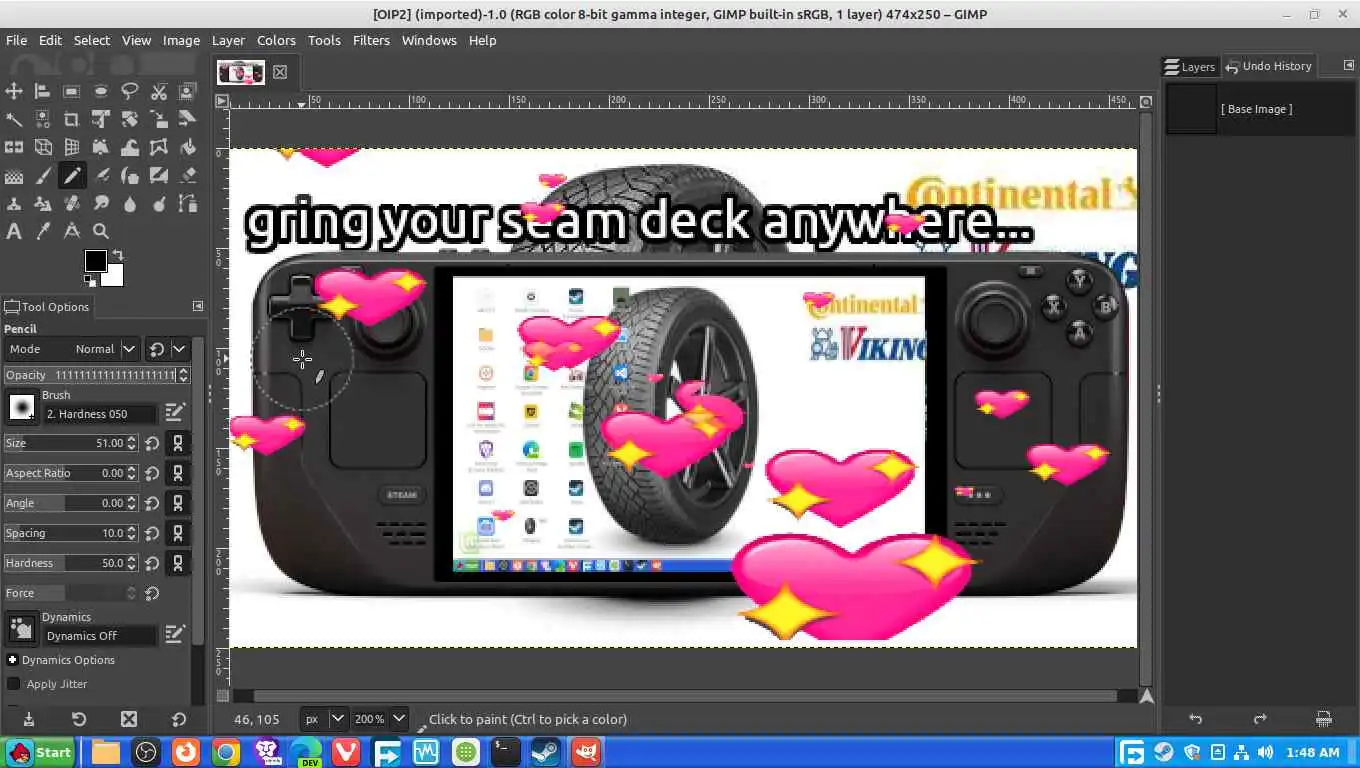This screenshot has width=1360, height=768.
Task: Toggle Quick Mask below the vertical ruler
Action: [222, 696]
